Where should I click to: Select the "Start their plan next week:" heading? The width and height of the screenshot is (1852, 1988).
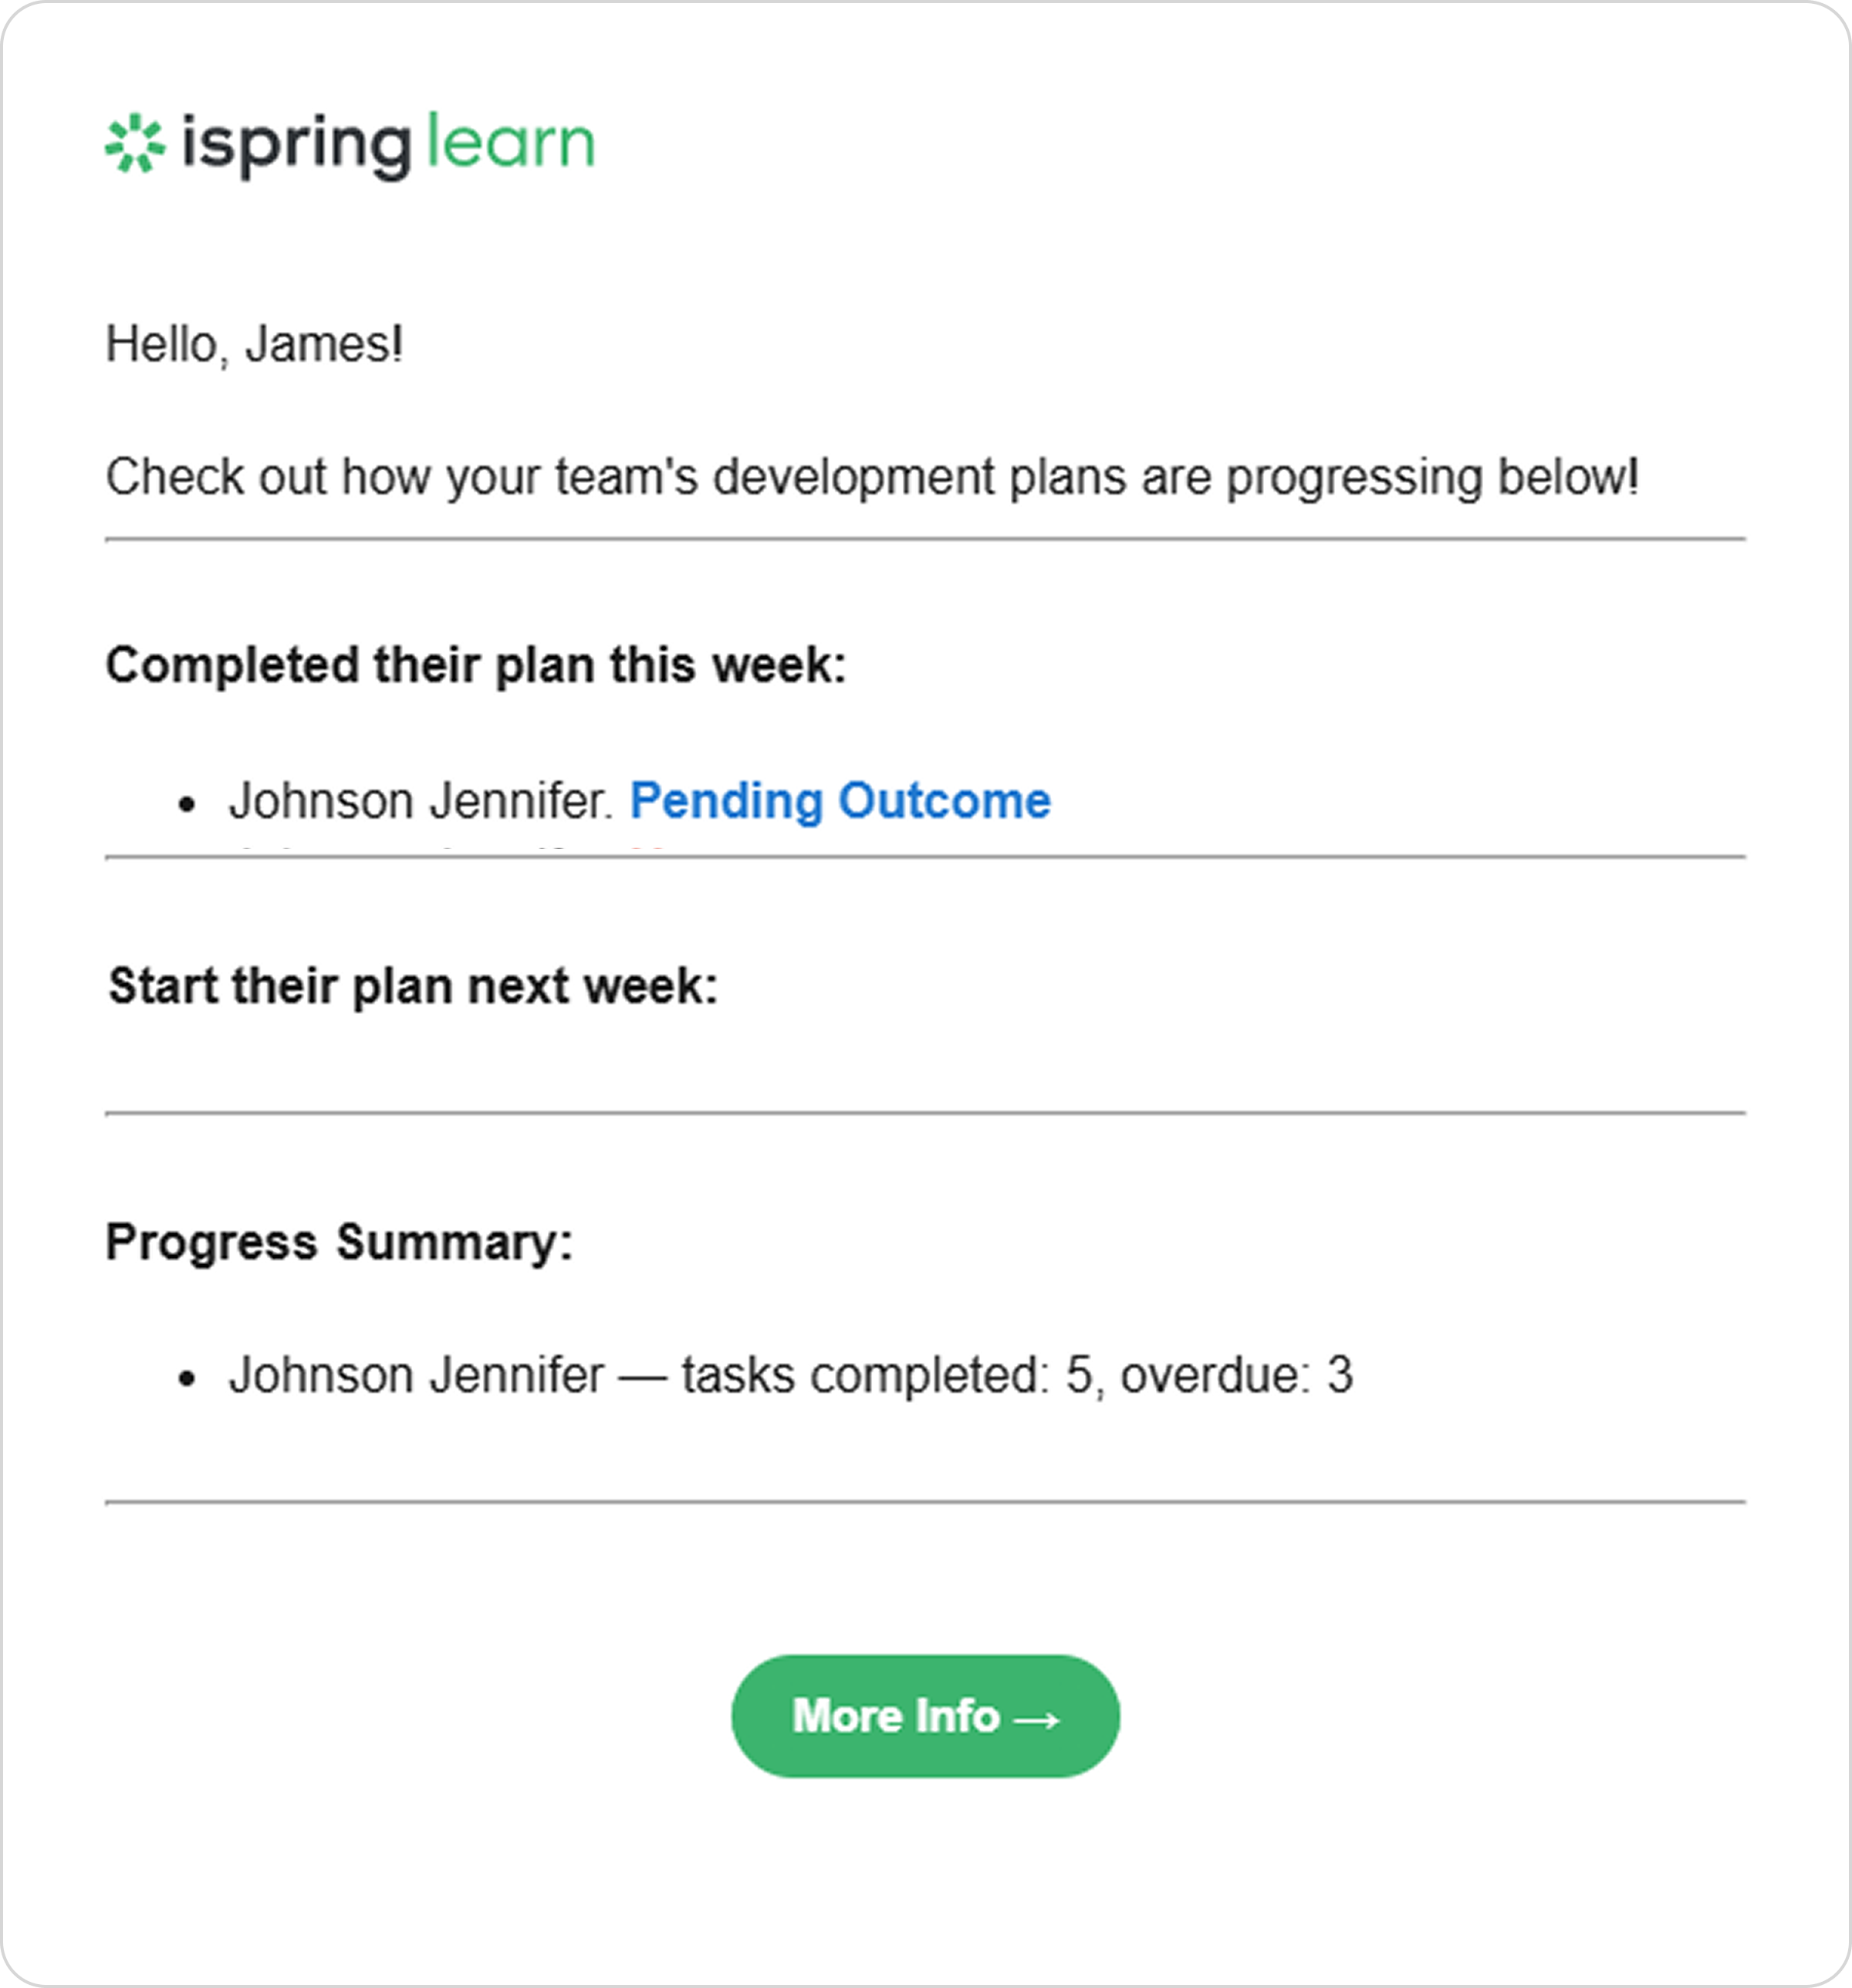tap(413, 986)
